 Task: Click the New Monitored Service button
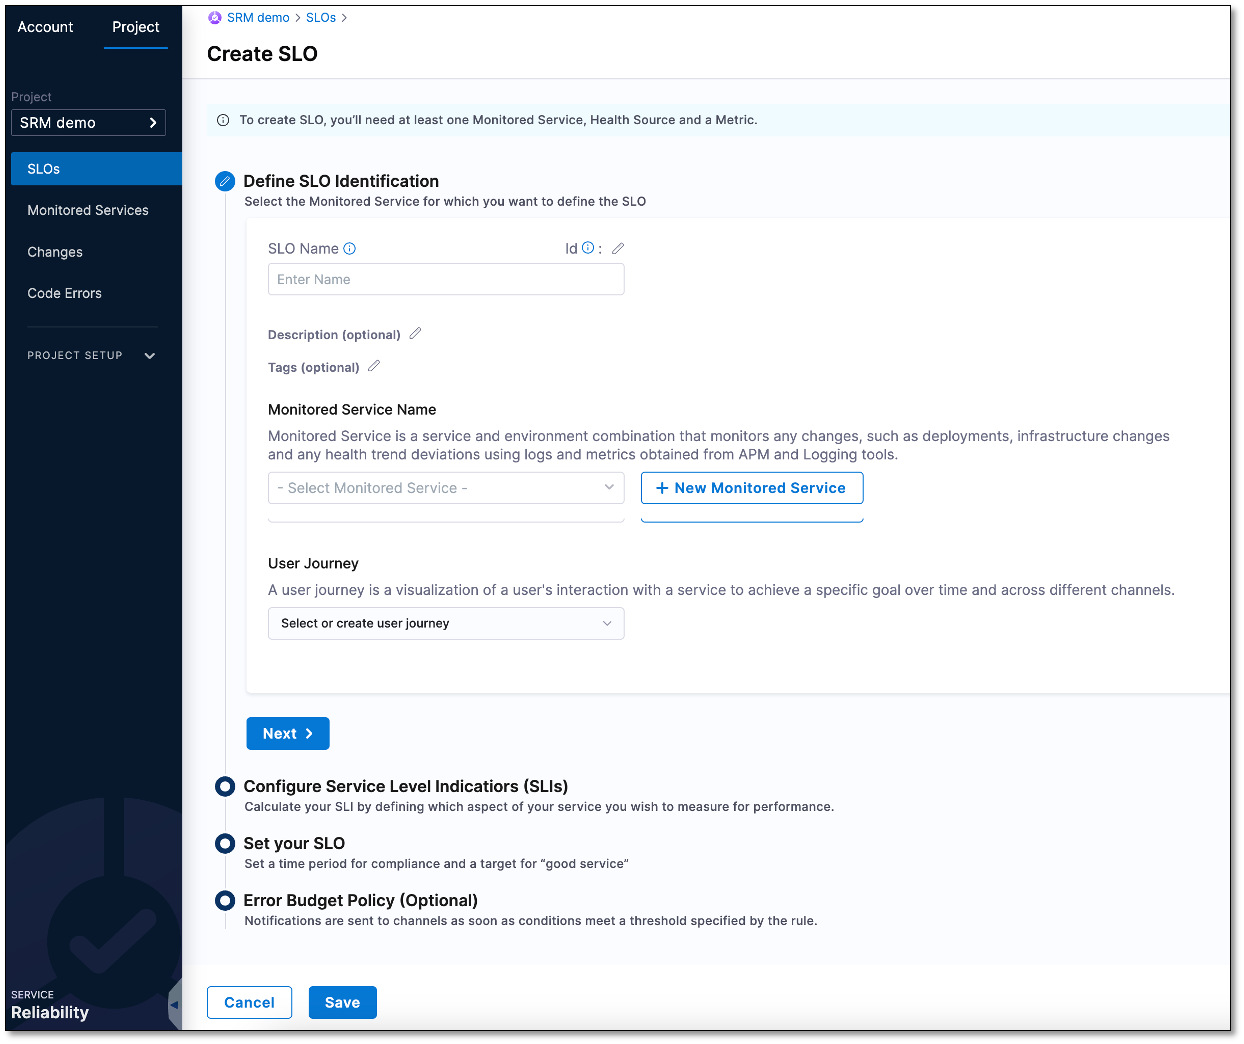(x=752, y=487)
